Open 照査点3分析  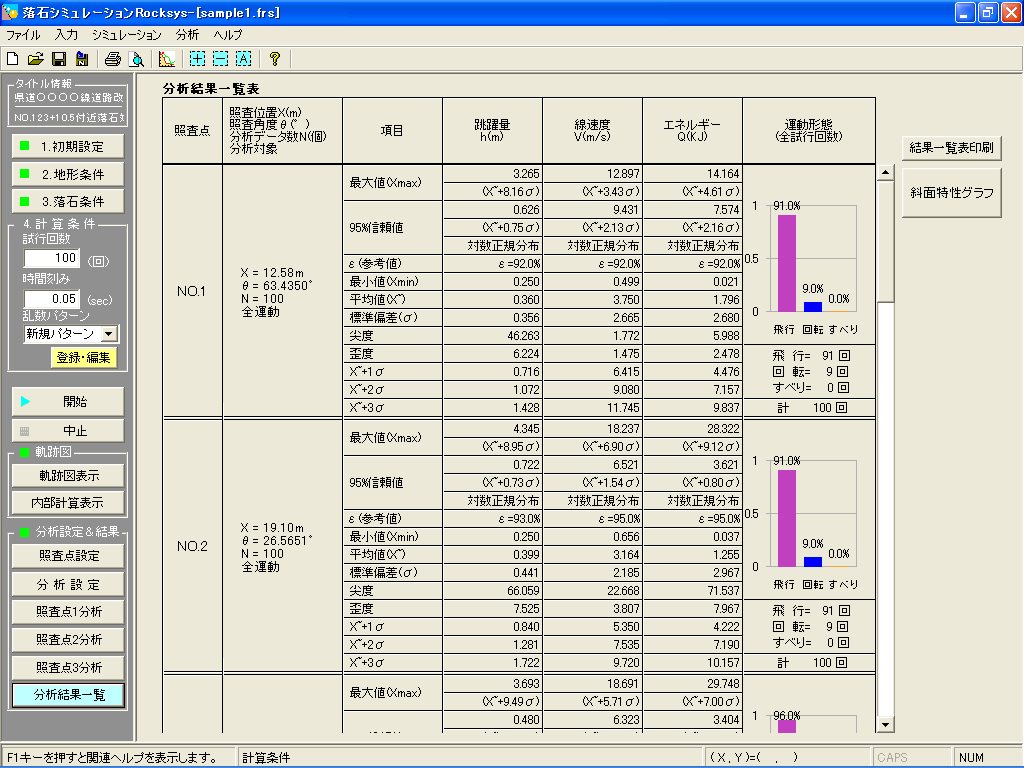click(x=68, y=667)
